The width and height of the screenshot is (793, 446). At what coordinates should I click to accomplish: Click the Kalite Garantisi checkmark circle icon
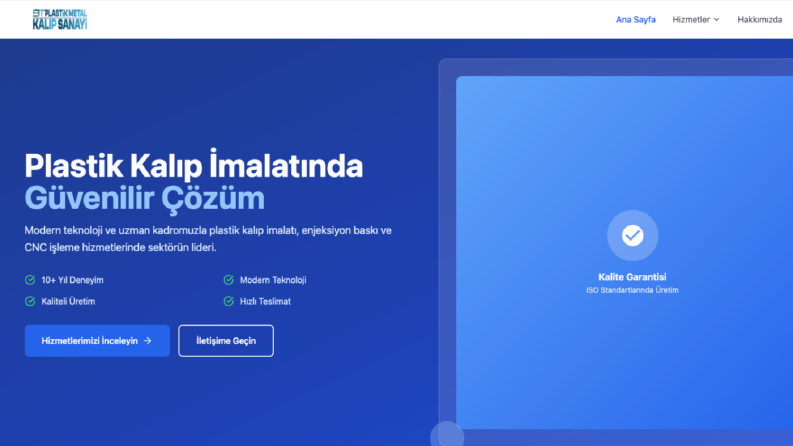click(632, 236)
